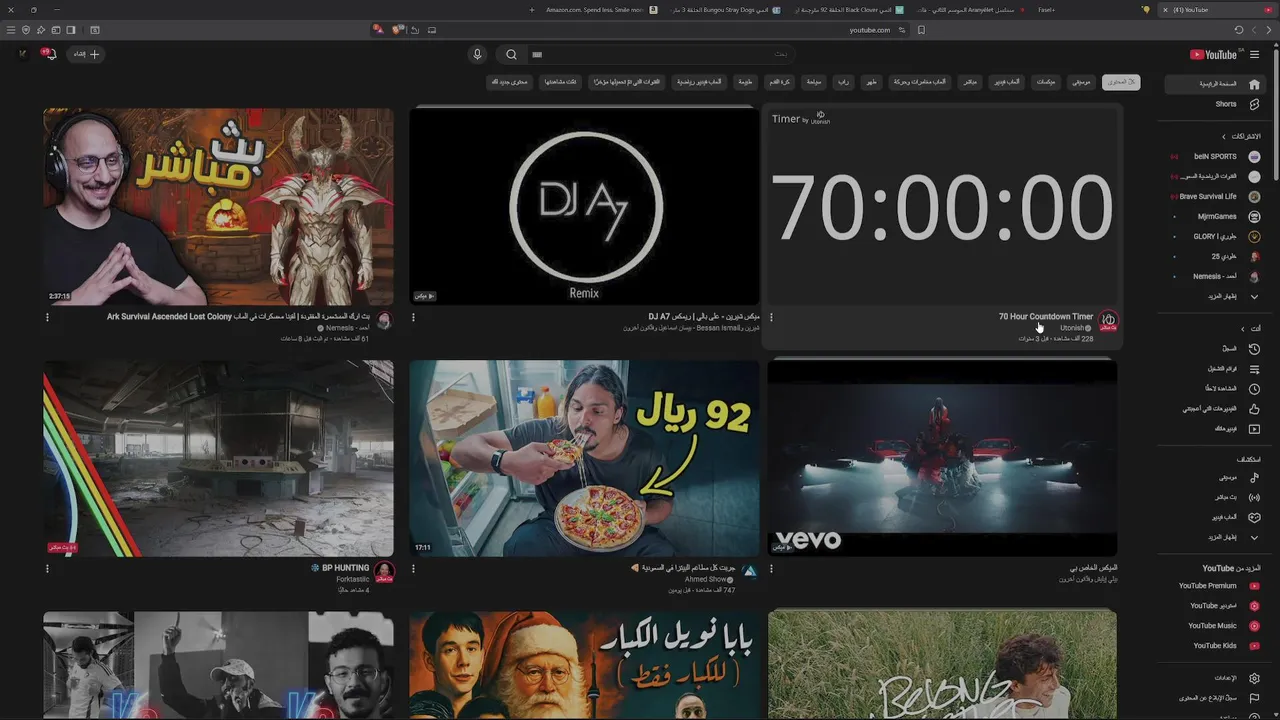The image size is (1280, 720).
Task: Open Playlists in the sidebar
Action: pyautogui.click(x=1217, y=369)
